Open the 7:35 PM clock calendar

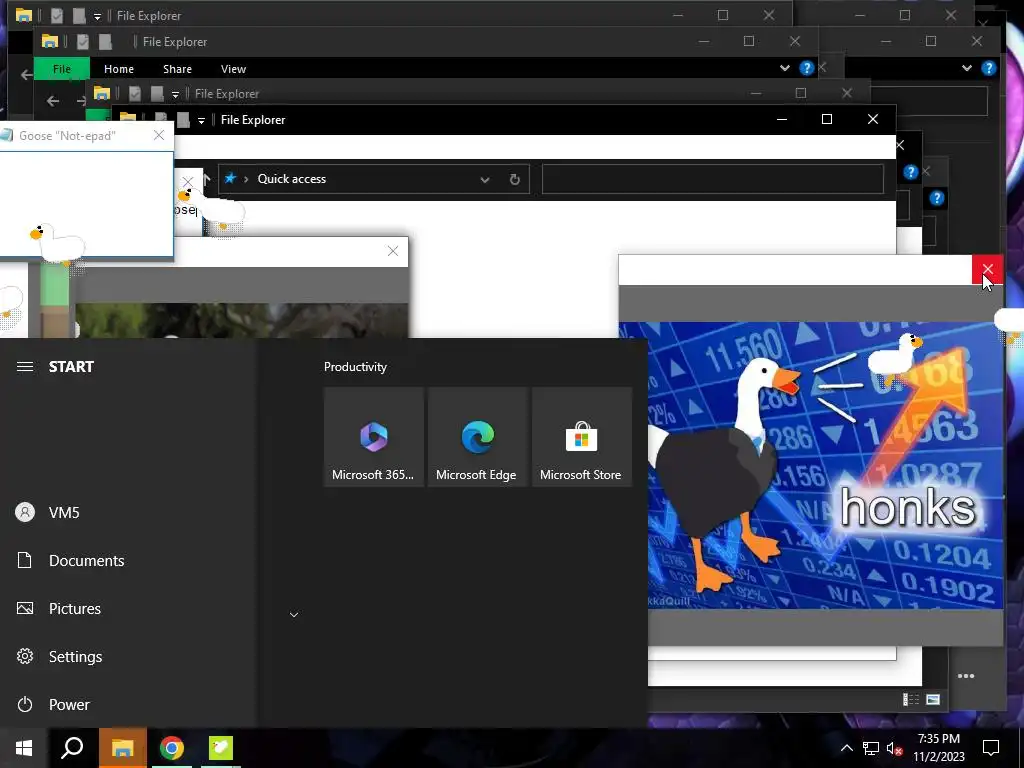939,748
